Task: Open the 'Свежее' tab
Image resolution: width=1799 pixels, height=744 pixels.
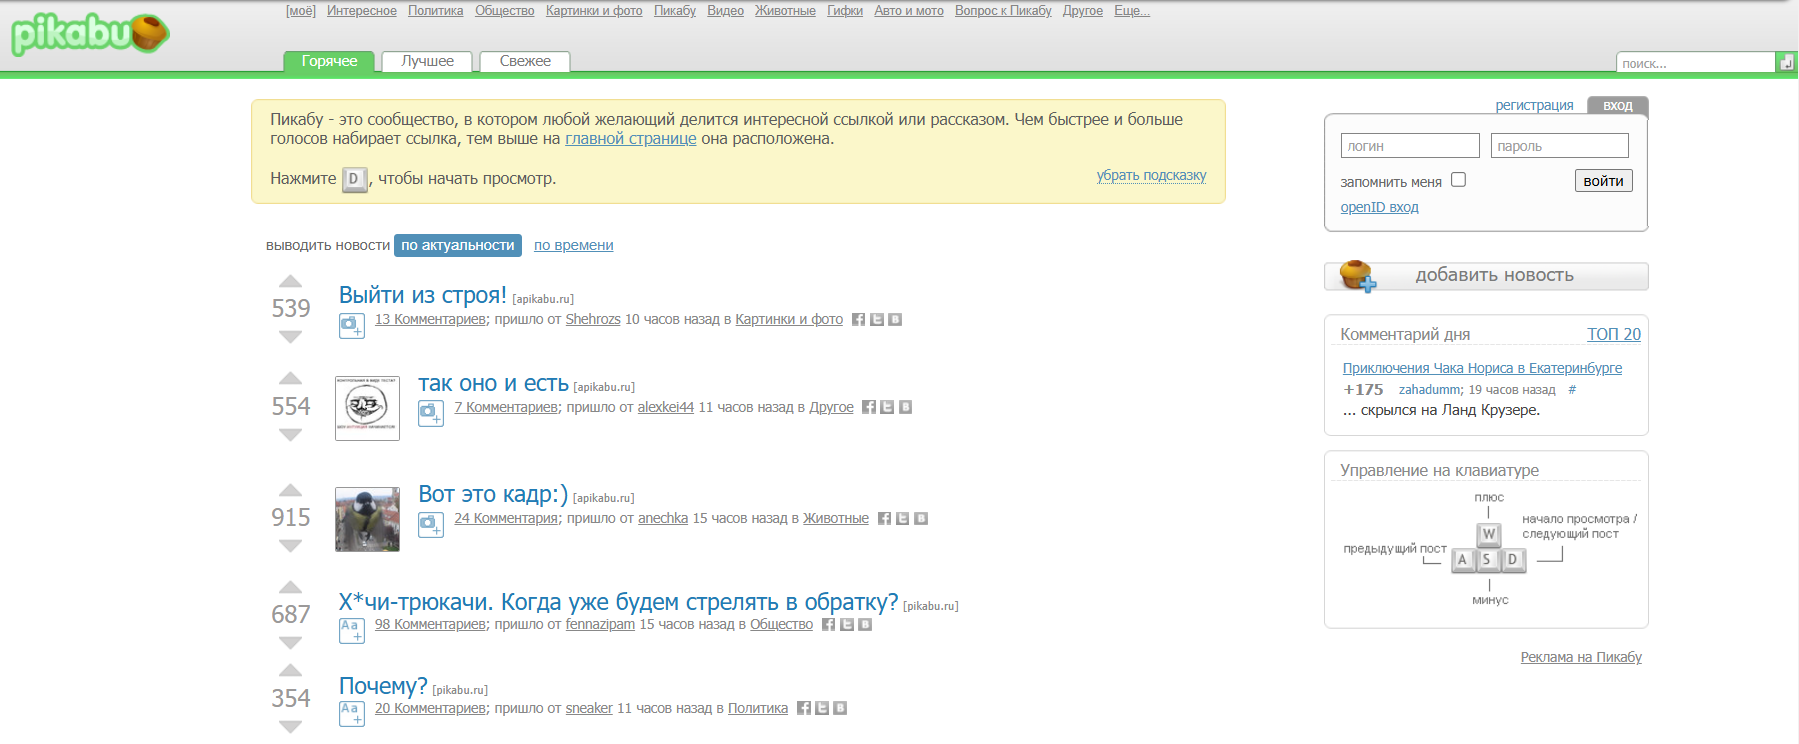Action: coord(525,62)
